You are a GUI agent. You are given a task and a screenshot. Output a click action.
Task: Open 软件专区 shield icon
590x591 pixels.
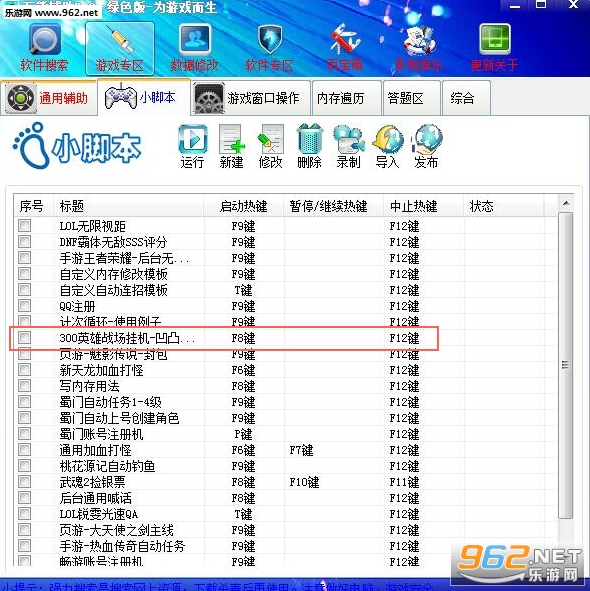tap(270, 39)
